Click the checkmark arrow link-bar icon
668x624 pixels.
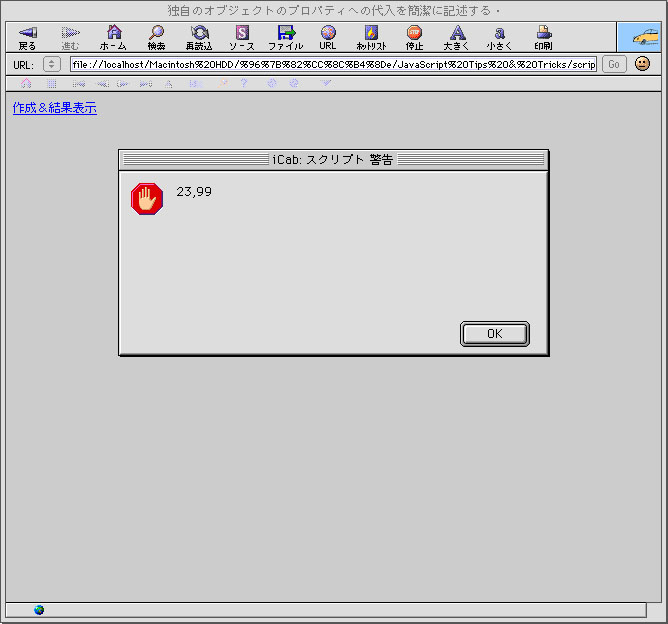point(325,83)
